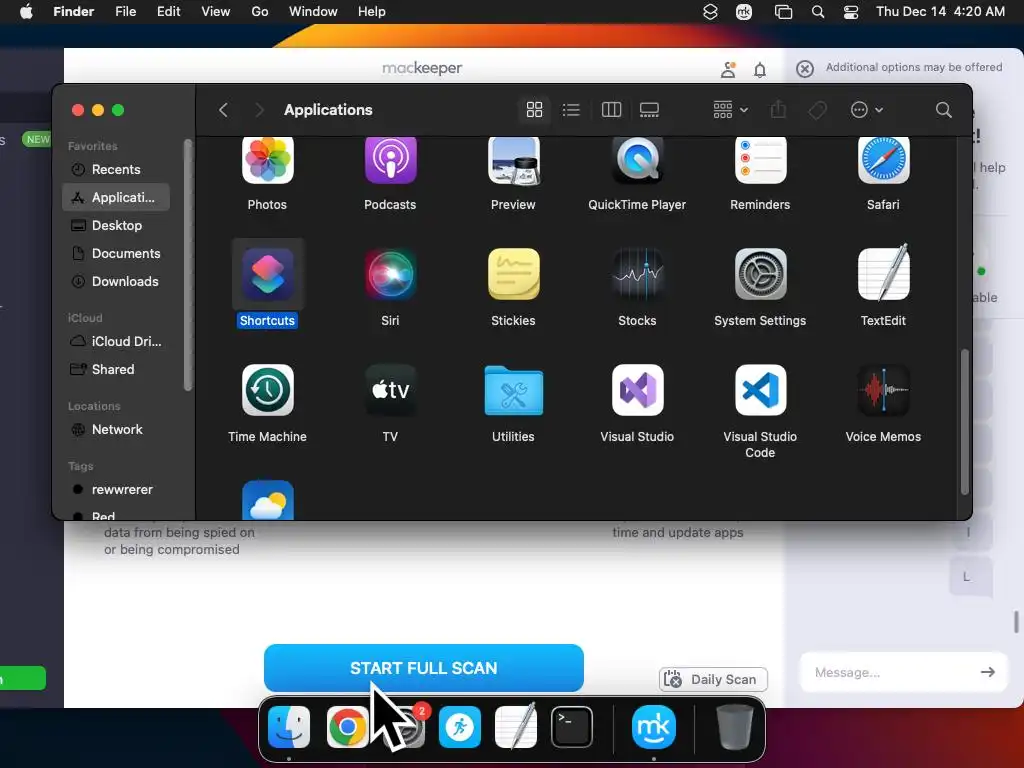The width and height of the screenshot is (1024, 768).
Task: Select the Voice Memos app icon
Action: pos(883,390)
